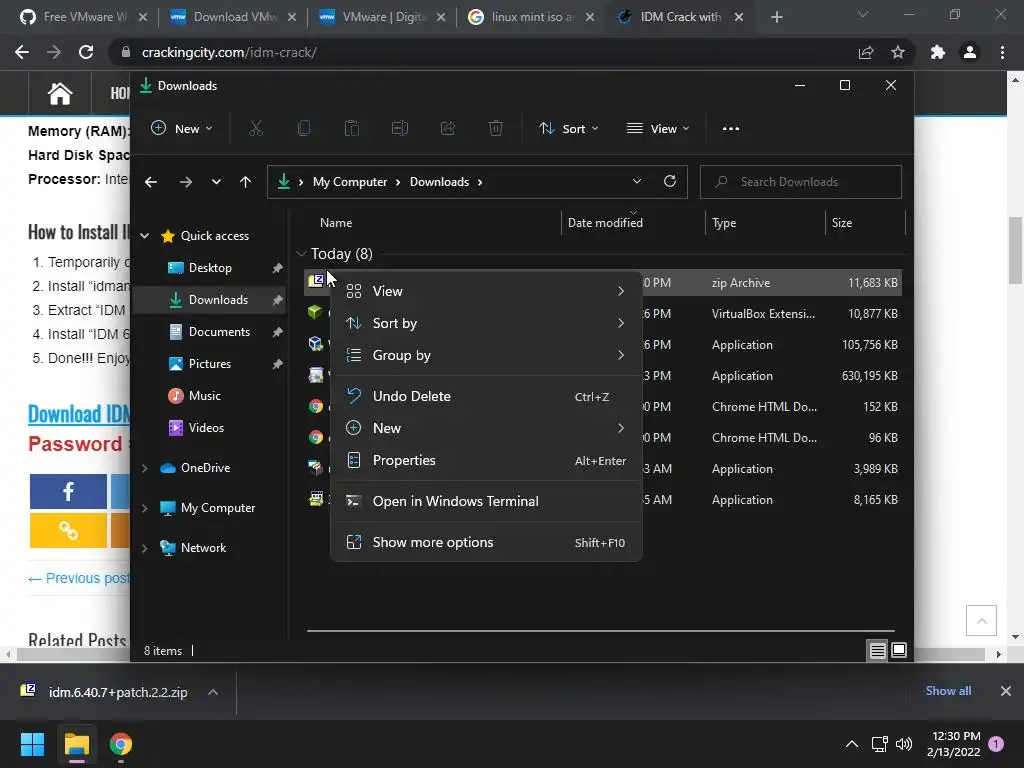Click Show all downloads link

coord(948,691)
